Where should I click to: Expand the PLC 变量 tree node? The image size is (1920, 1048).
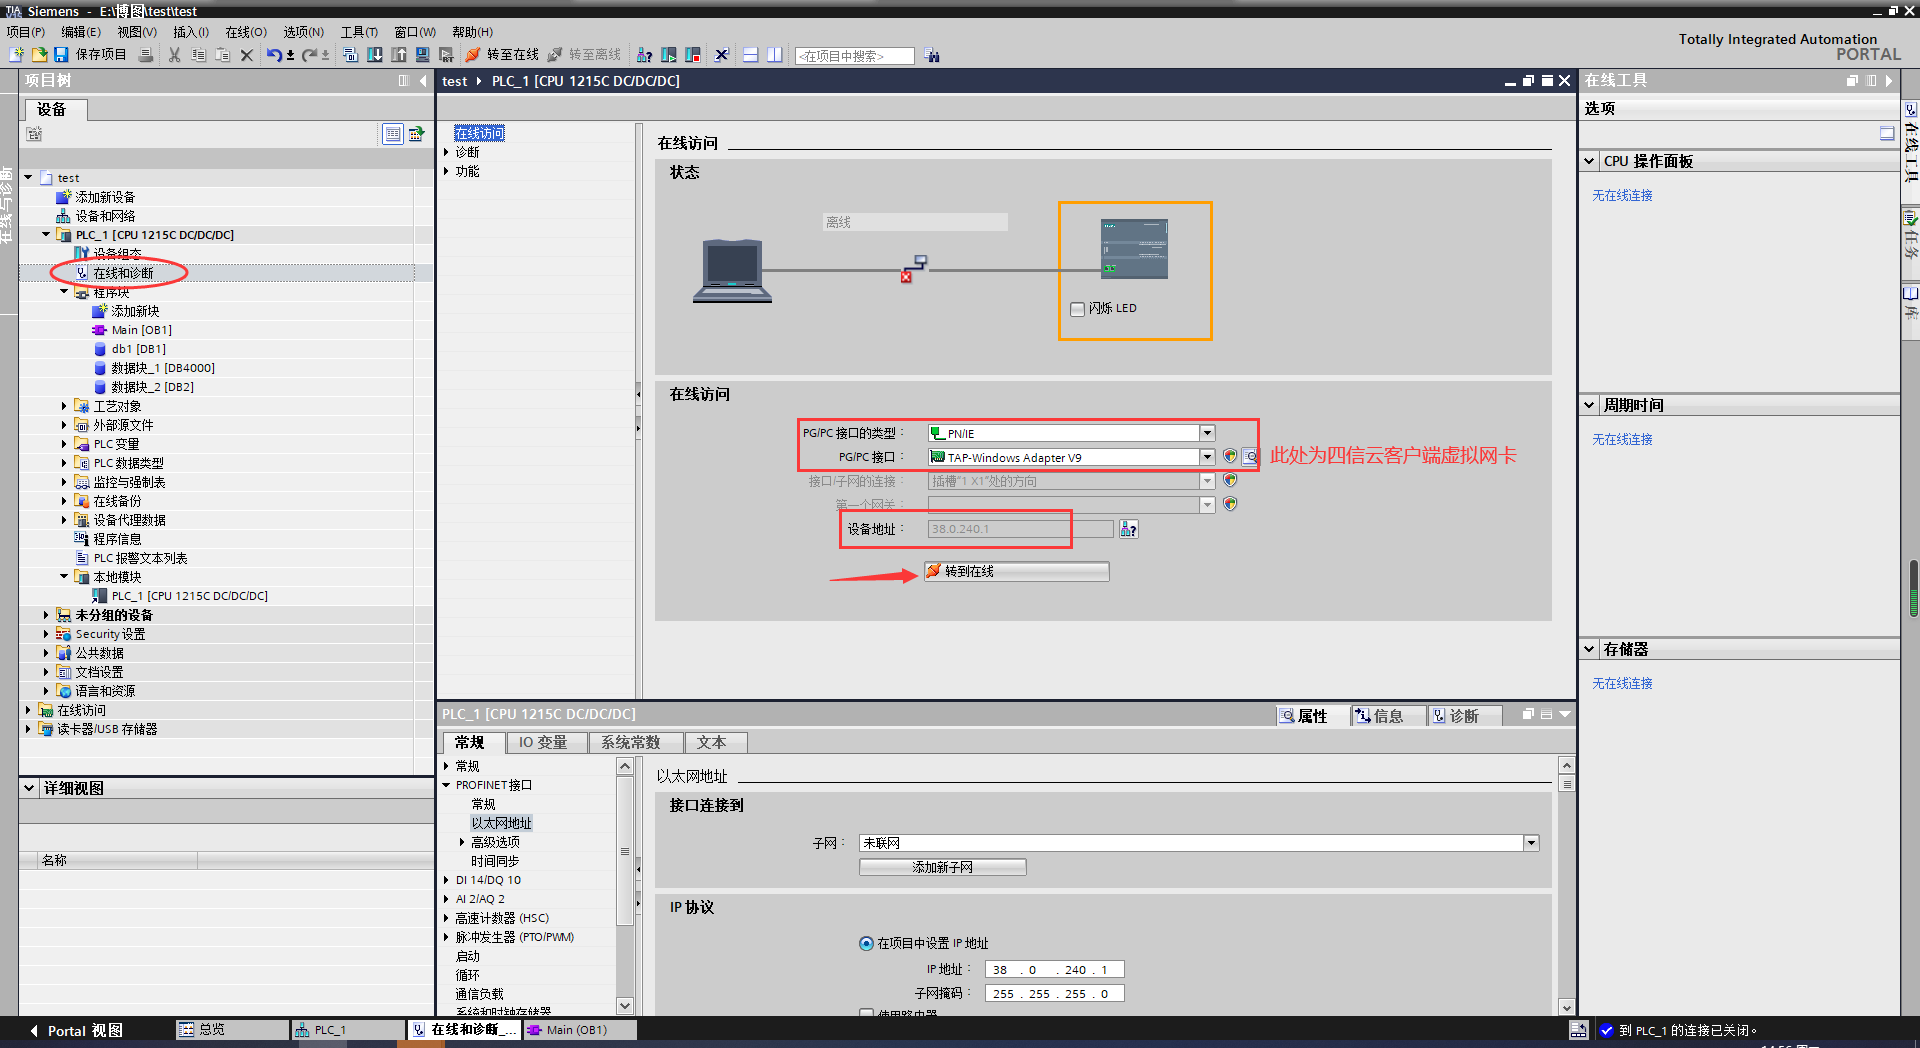tap(64, 444)
